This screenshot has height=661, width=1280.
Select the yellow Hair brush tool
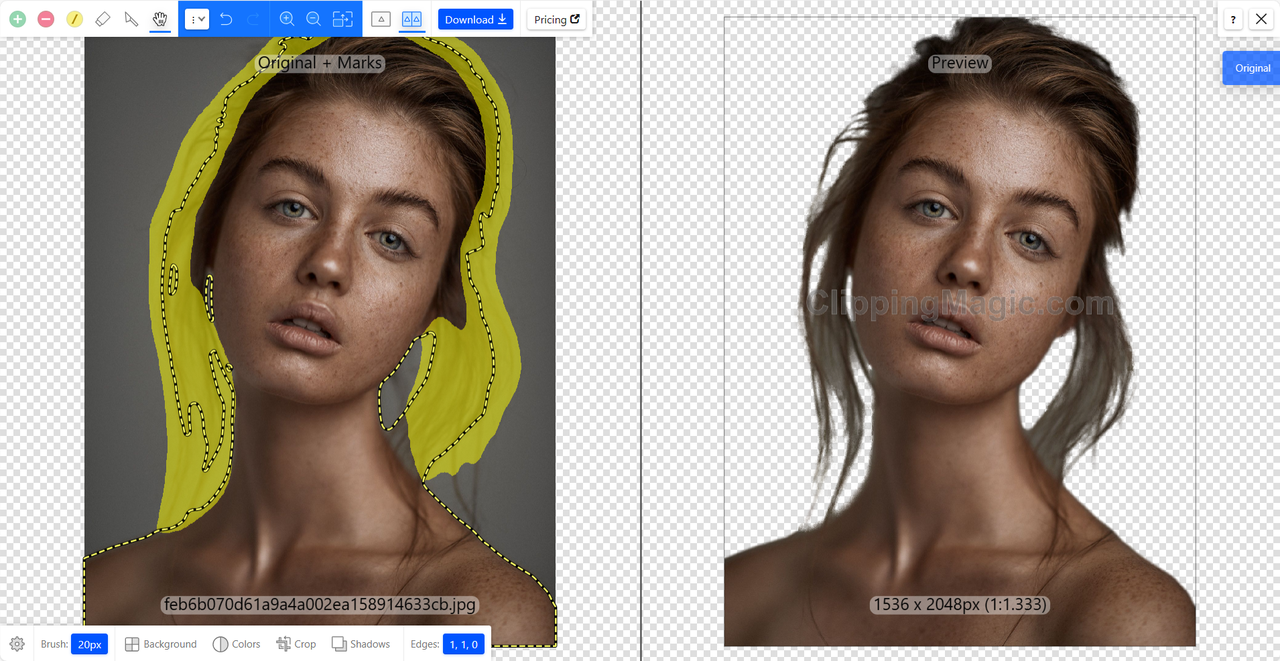75,19
